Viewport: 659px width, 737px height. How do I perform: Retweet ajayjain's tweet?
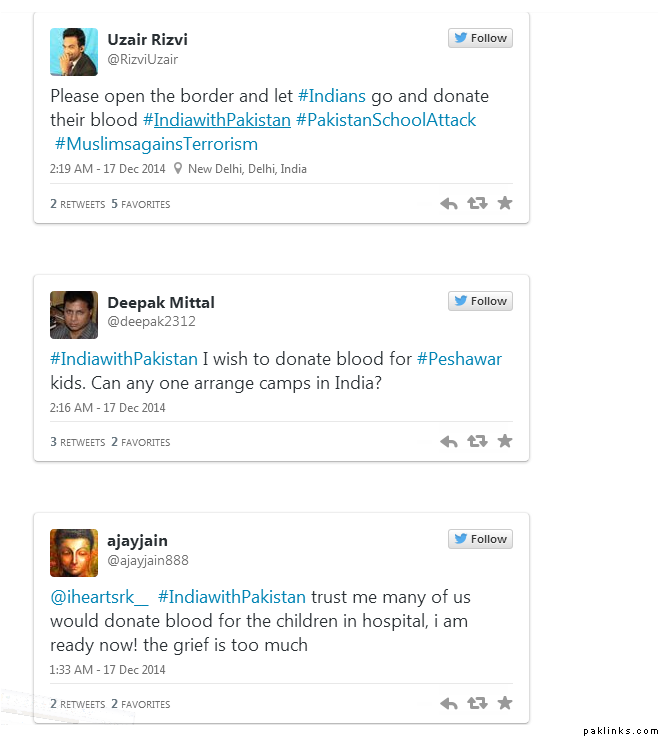(477, 704)
